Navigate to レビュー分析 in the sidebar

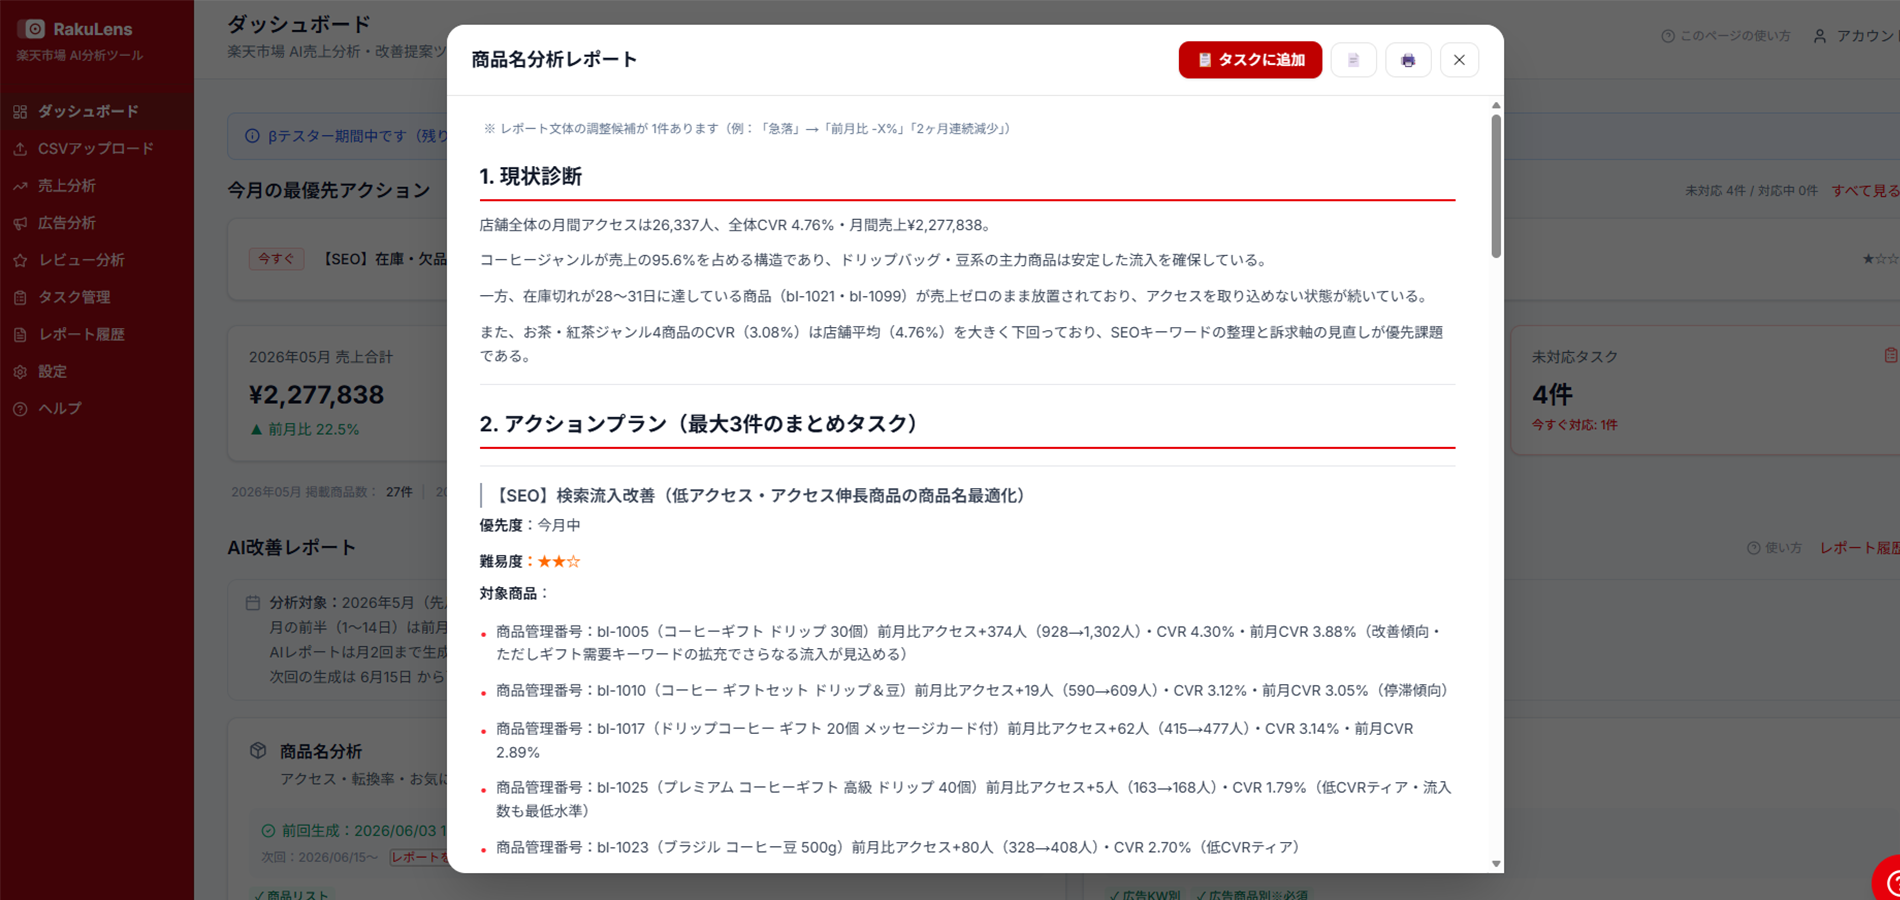(x=97, y=260)
